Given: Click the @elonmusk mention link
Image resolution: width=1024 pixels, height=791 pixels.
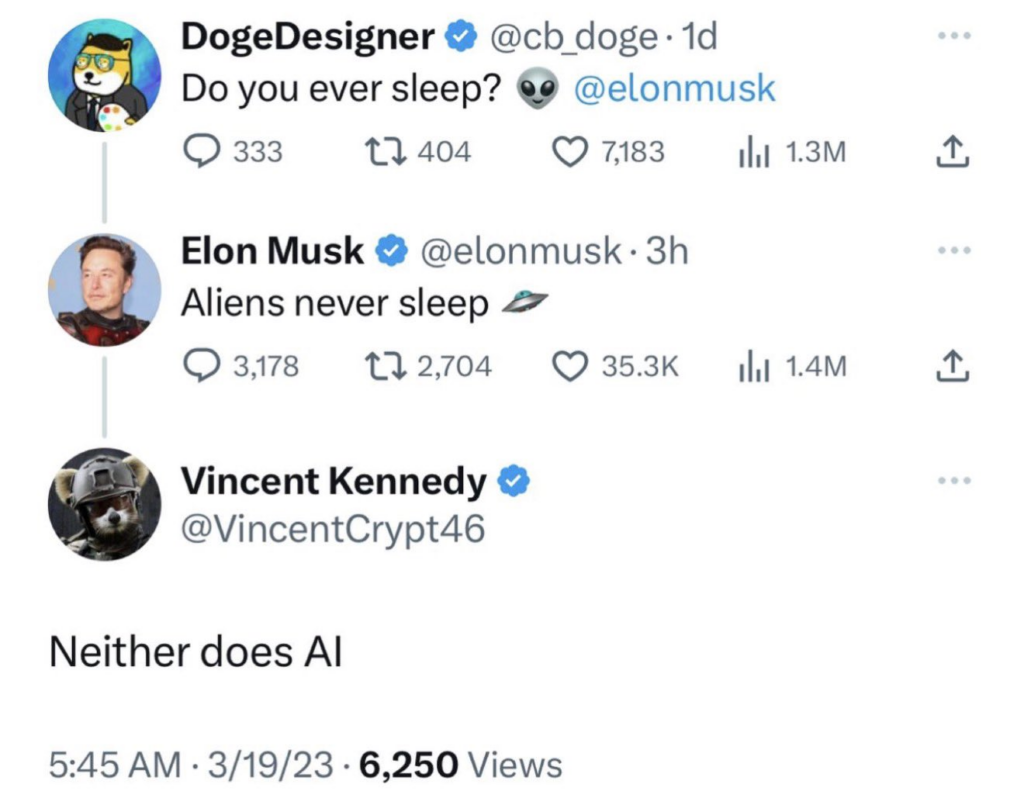Looking at the screenshot, I should pyautogui.click(x=675, y=89).
